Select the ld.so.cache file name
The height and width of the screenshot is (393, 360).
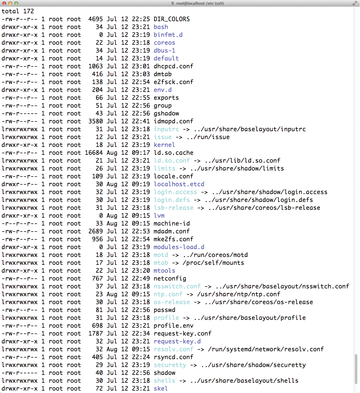point(173,153)
